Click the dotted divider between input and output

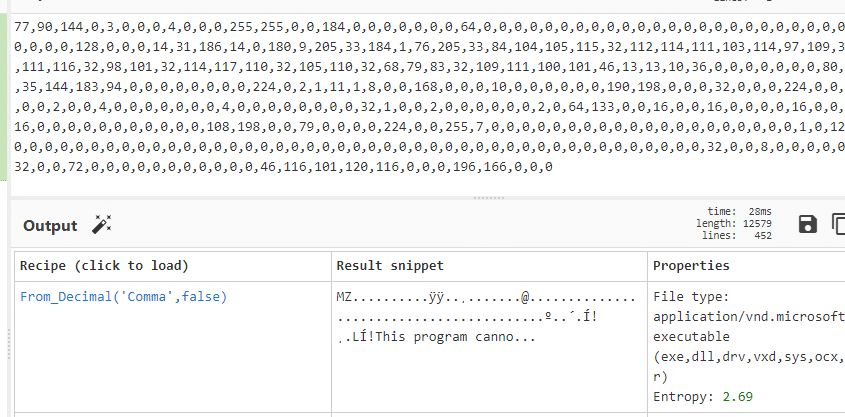[489, 198]
